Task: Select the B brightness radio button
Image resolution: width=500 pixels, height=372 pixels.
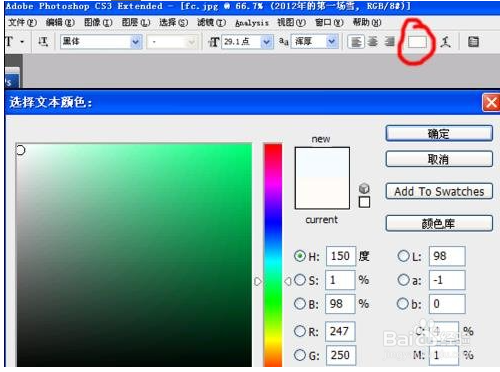Action: click(x=300, y=304)
